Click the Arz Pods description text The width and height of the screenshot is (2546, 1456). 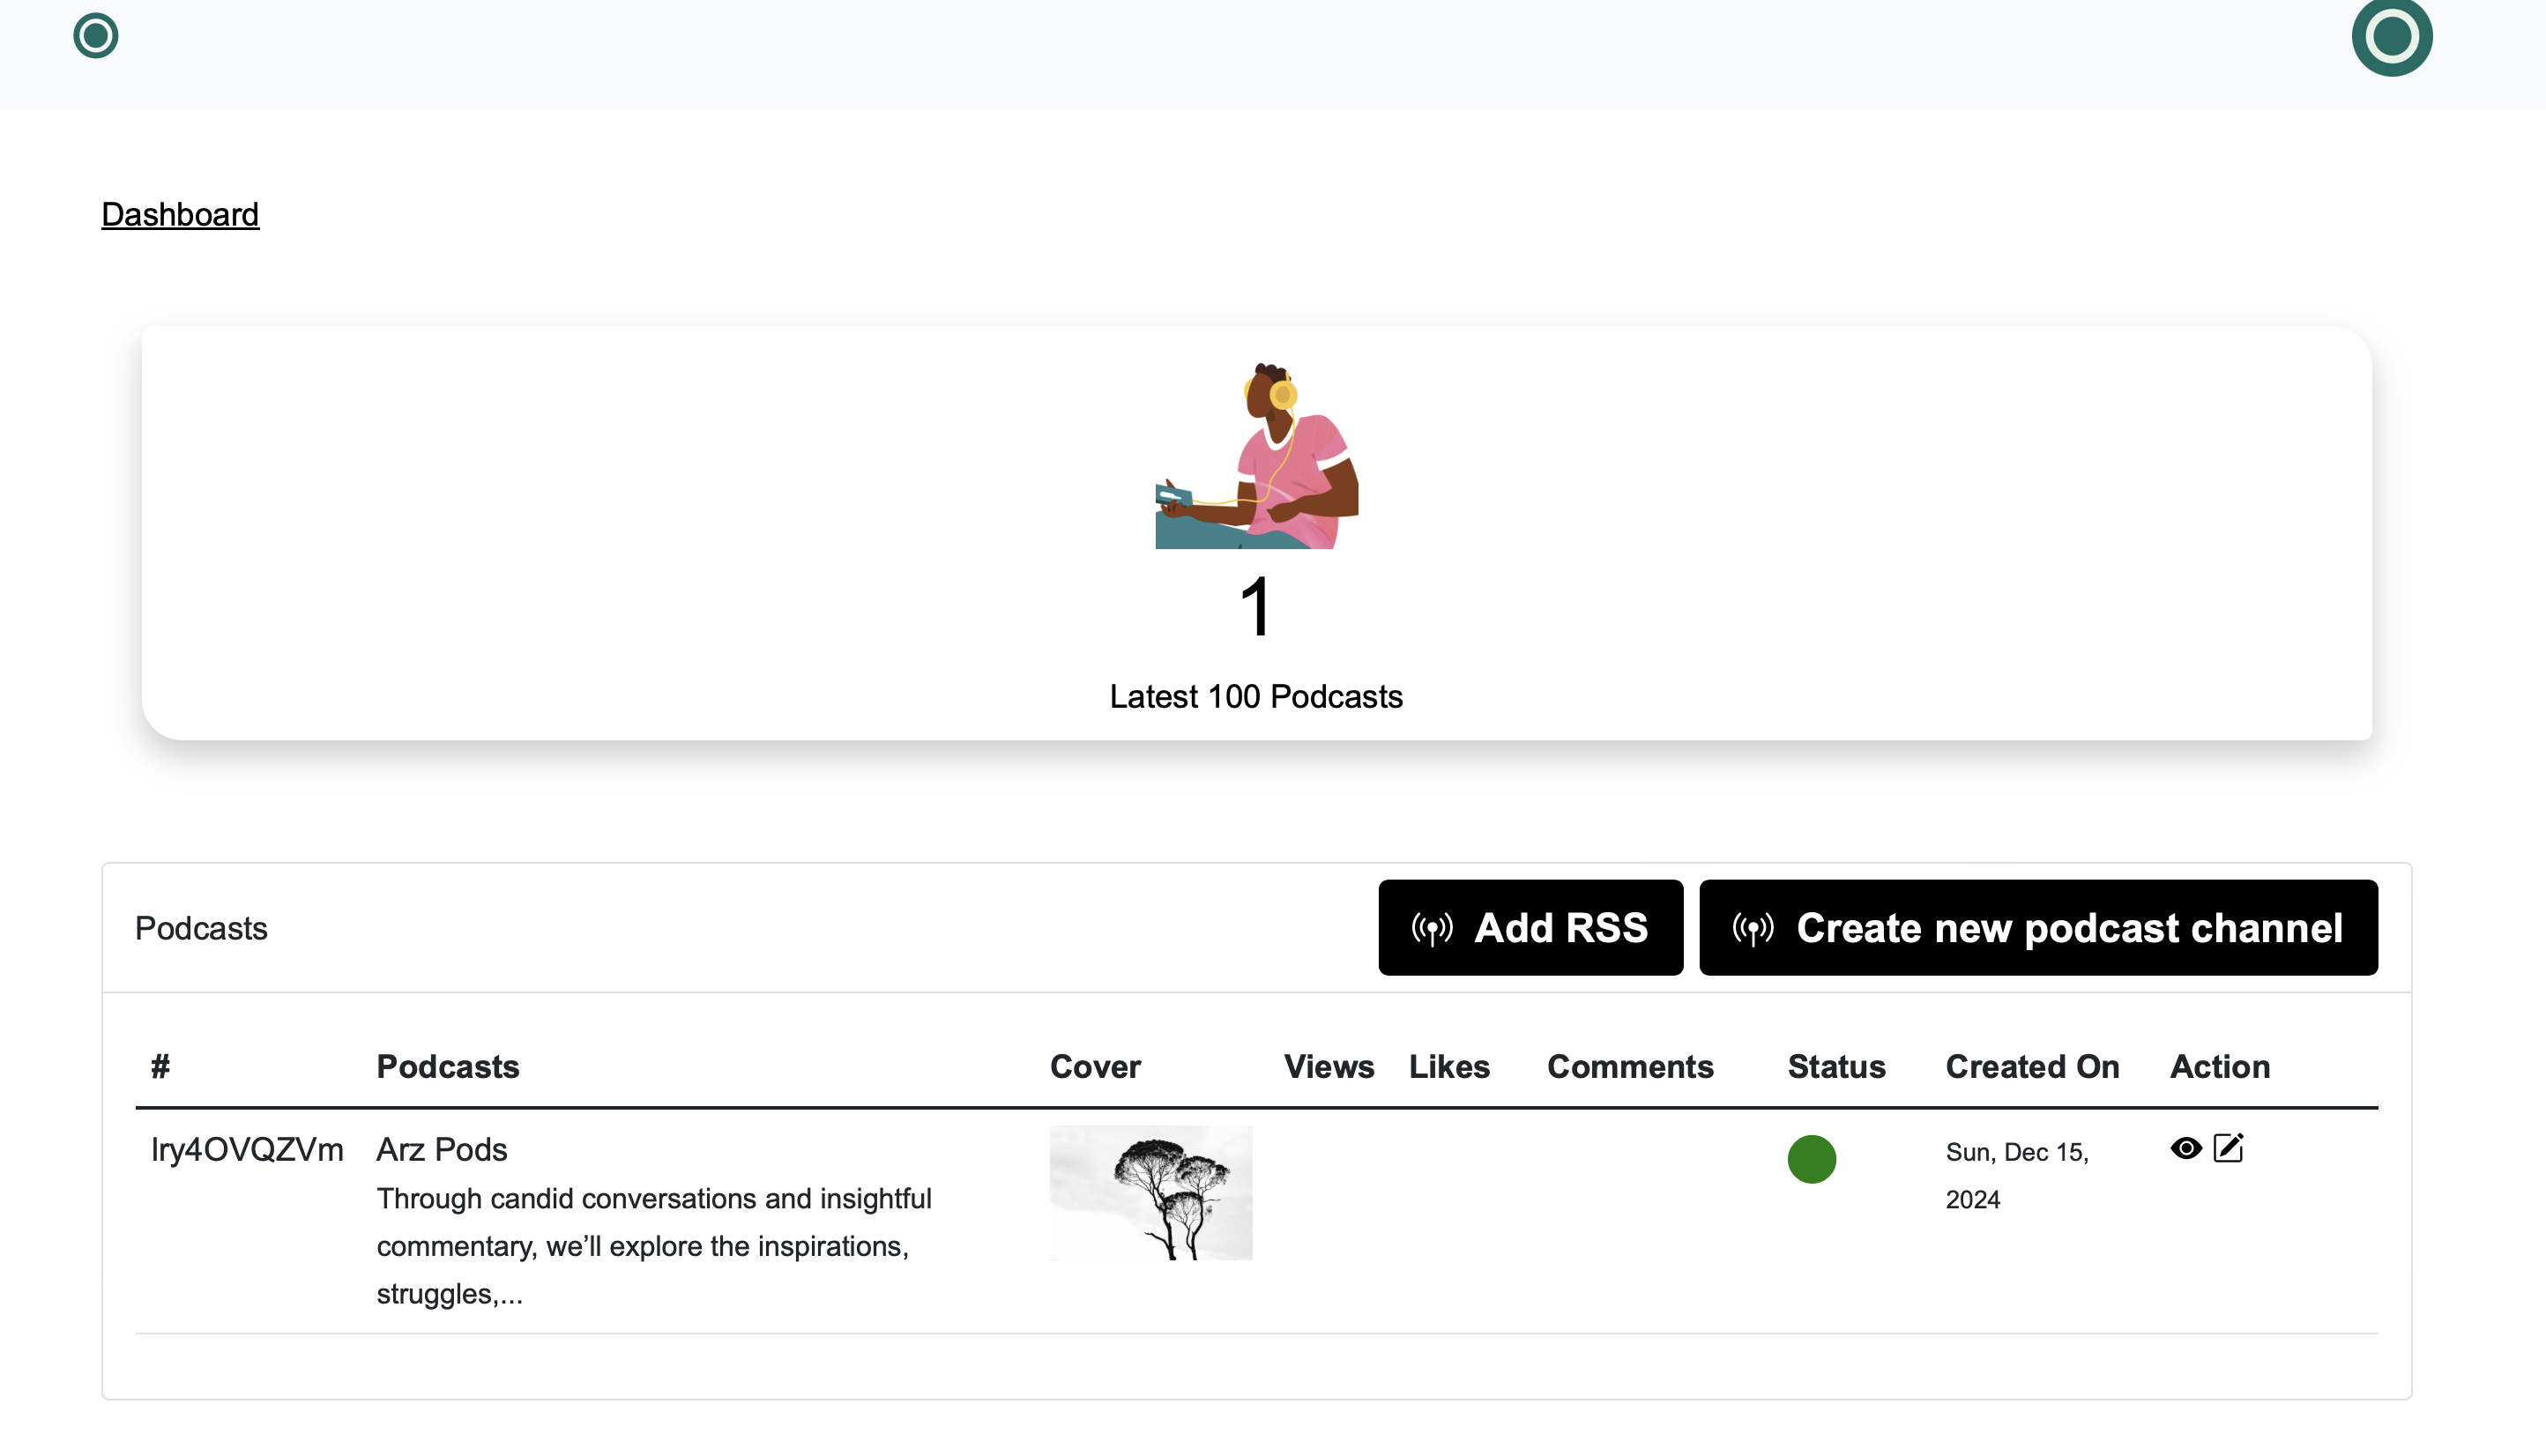(x=654, y=1245)
